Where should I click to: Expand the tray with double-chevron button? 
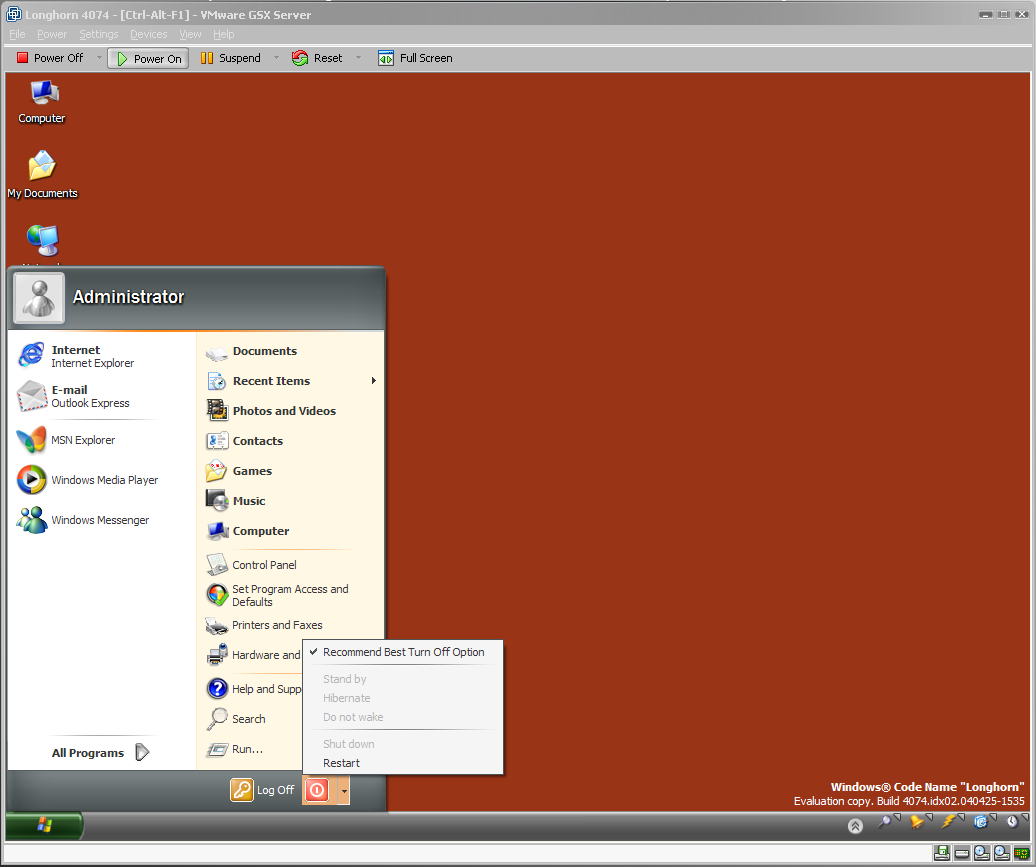(x=855, y=825)
